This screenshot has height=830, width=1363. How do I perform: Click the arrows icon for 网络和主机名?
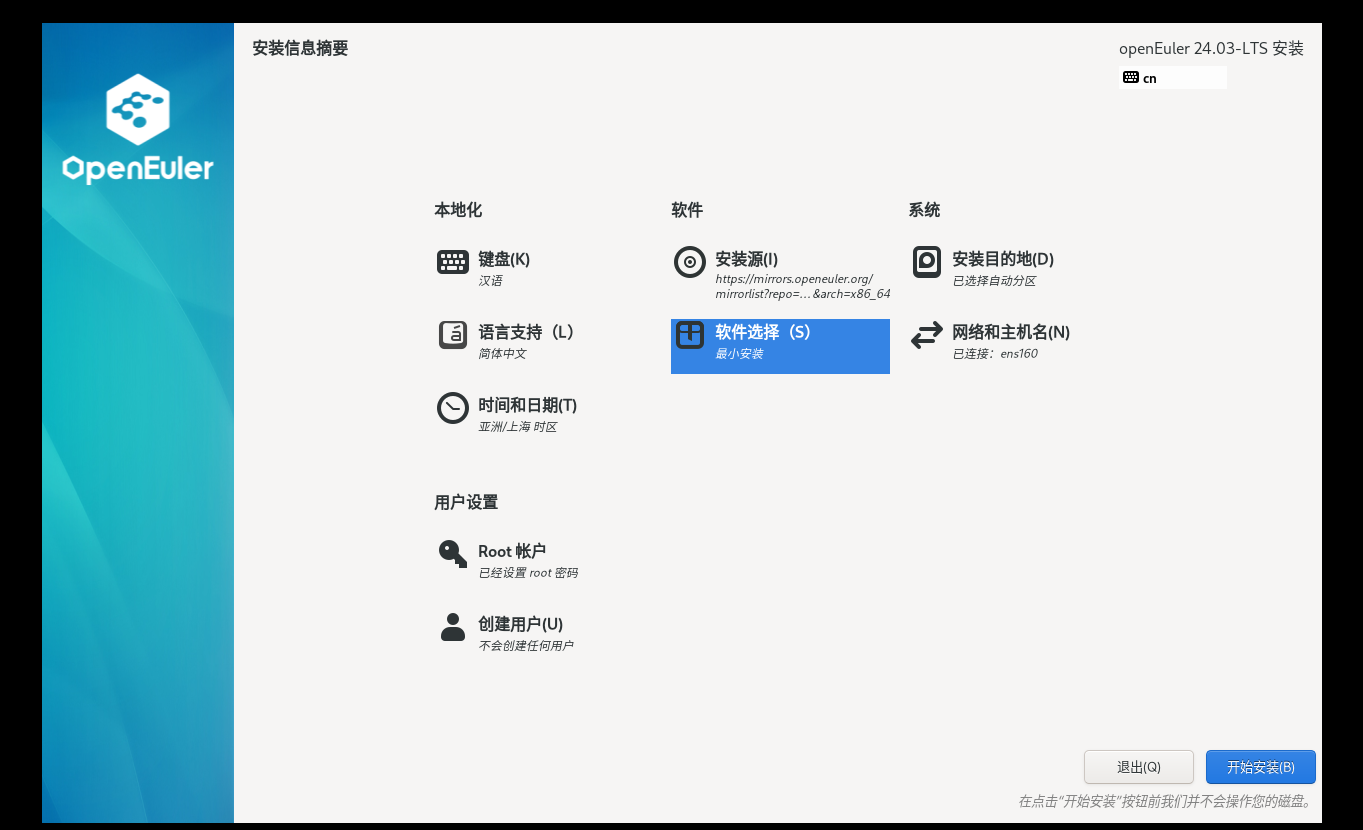[x=927, y=335]
